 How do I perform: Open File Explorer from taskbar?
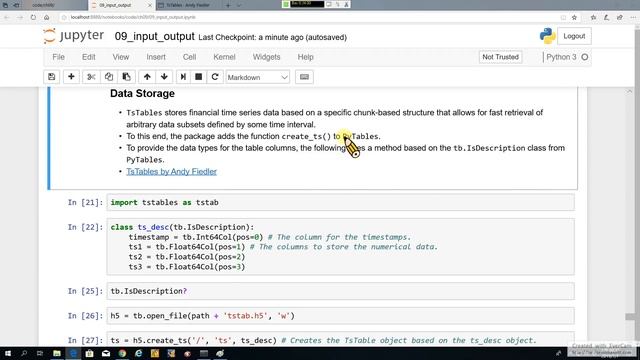(57, 353)
